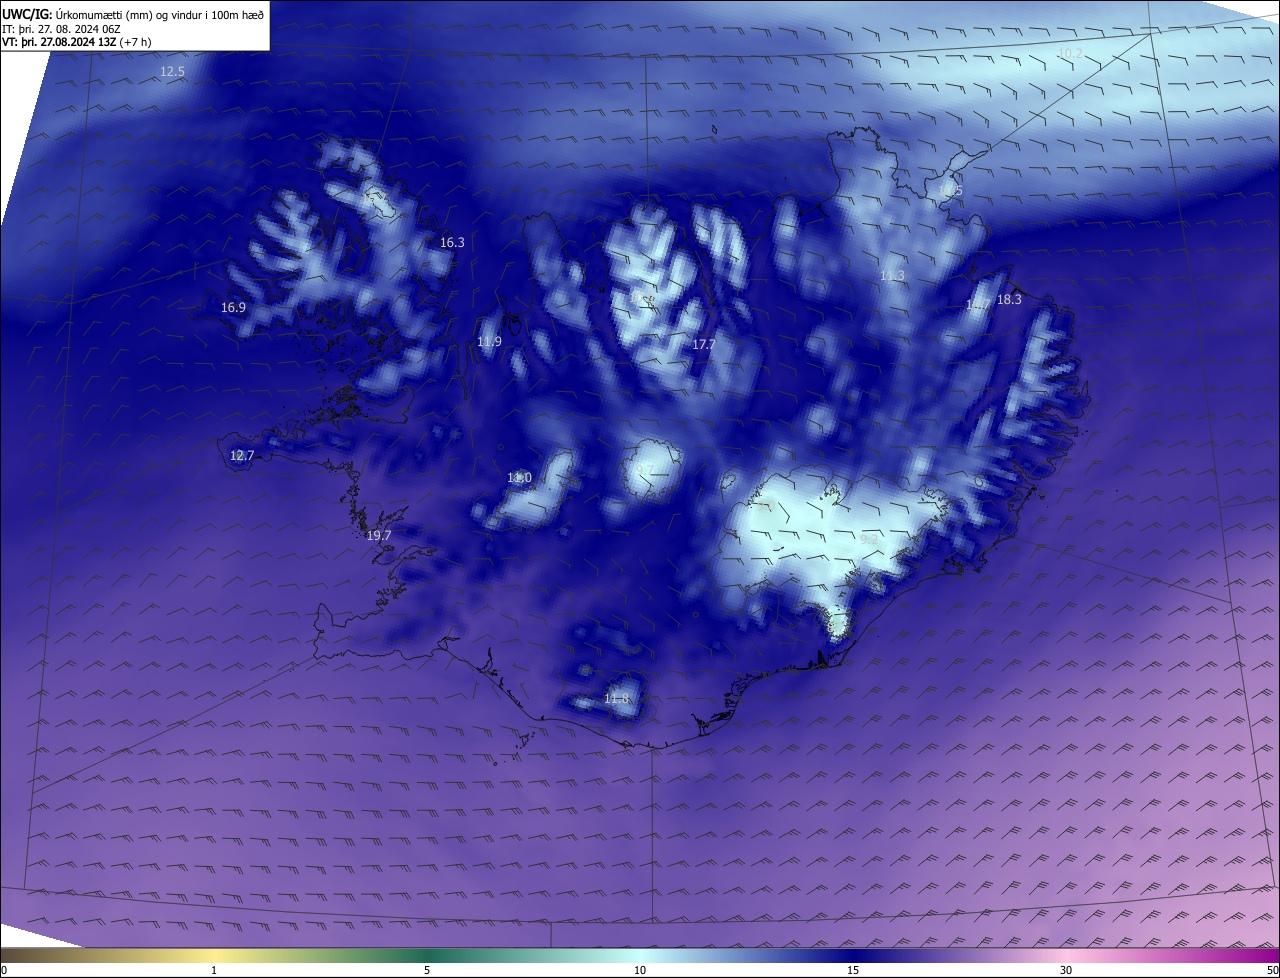Click the 12.5 value over the sea
The image size is (1280, 978).
(x=173, y=72)
